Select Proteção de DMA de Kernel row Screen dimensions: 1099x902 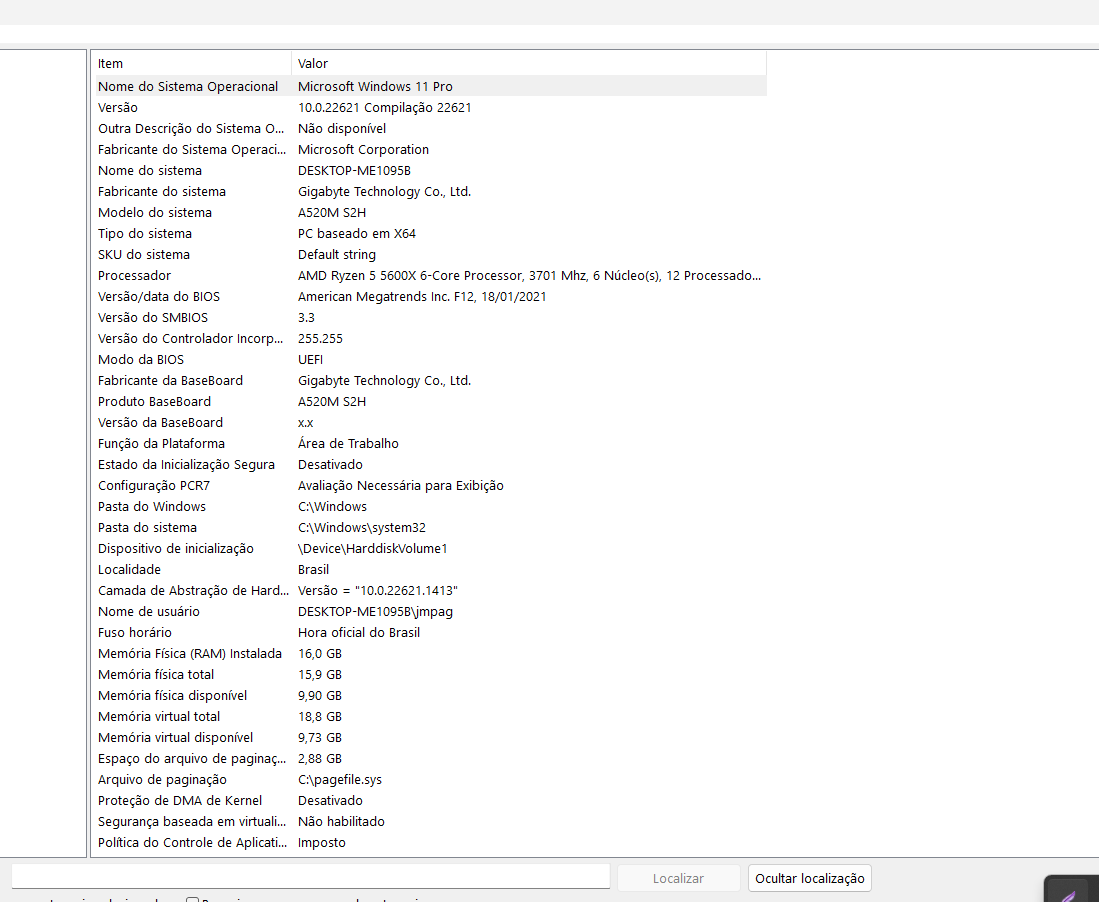[x=430, y=801]
